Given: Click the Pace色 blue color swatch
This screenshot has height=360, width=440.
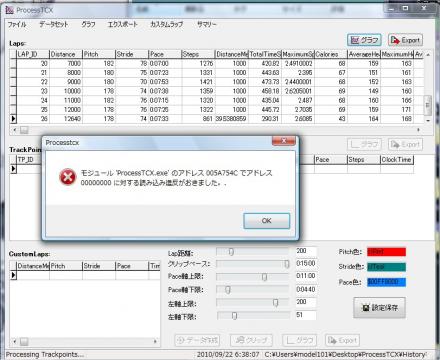Looking at the screenshot, I should coord(386,282).
